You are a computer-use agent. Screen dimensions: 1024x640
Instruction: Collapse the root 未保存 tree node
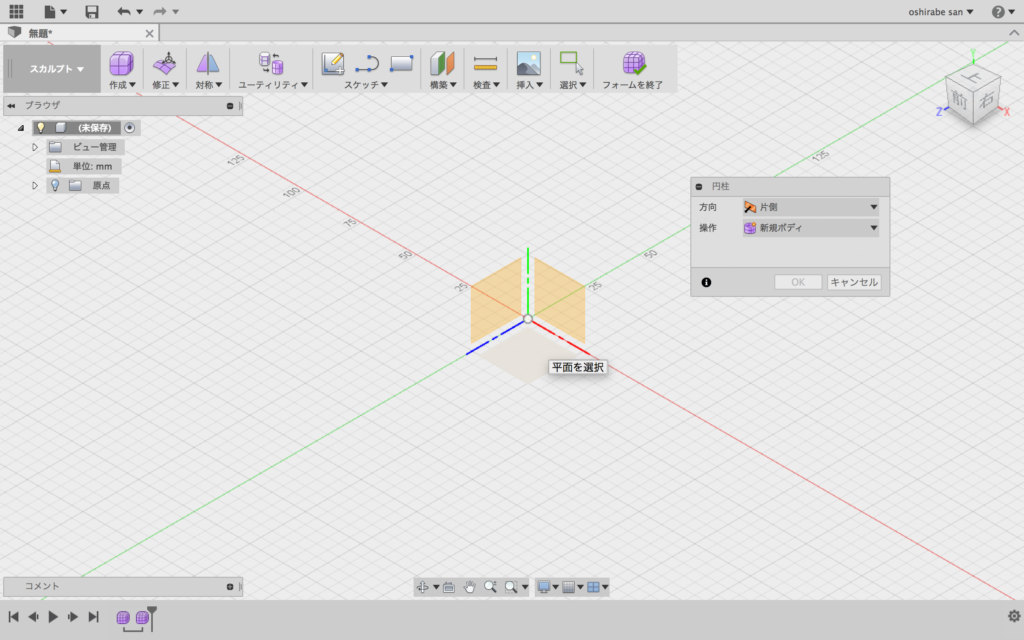(x=20, y=128)
